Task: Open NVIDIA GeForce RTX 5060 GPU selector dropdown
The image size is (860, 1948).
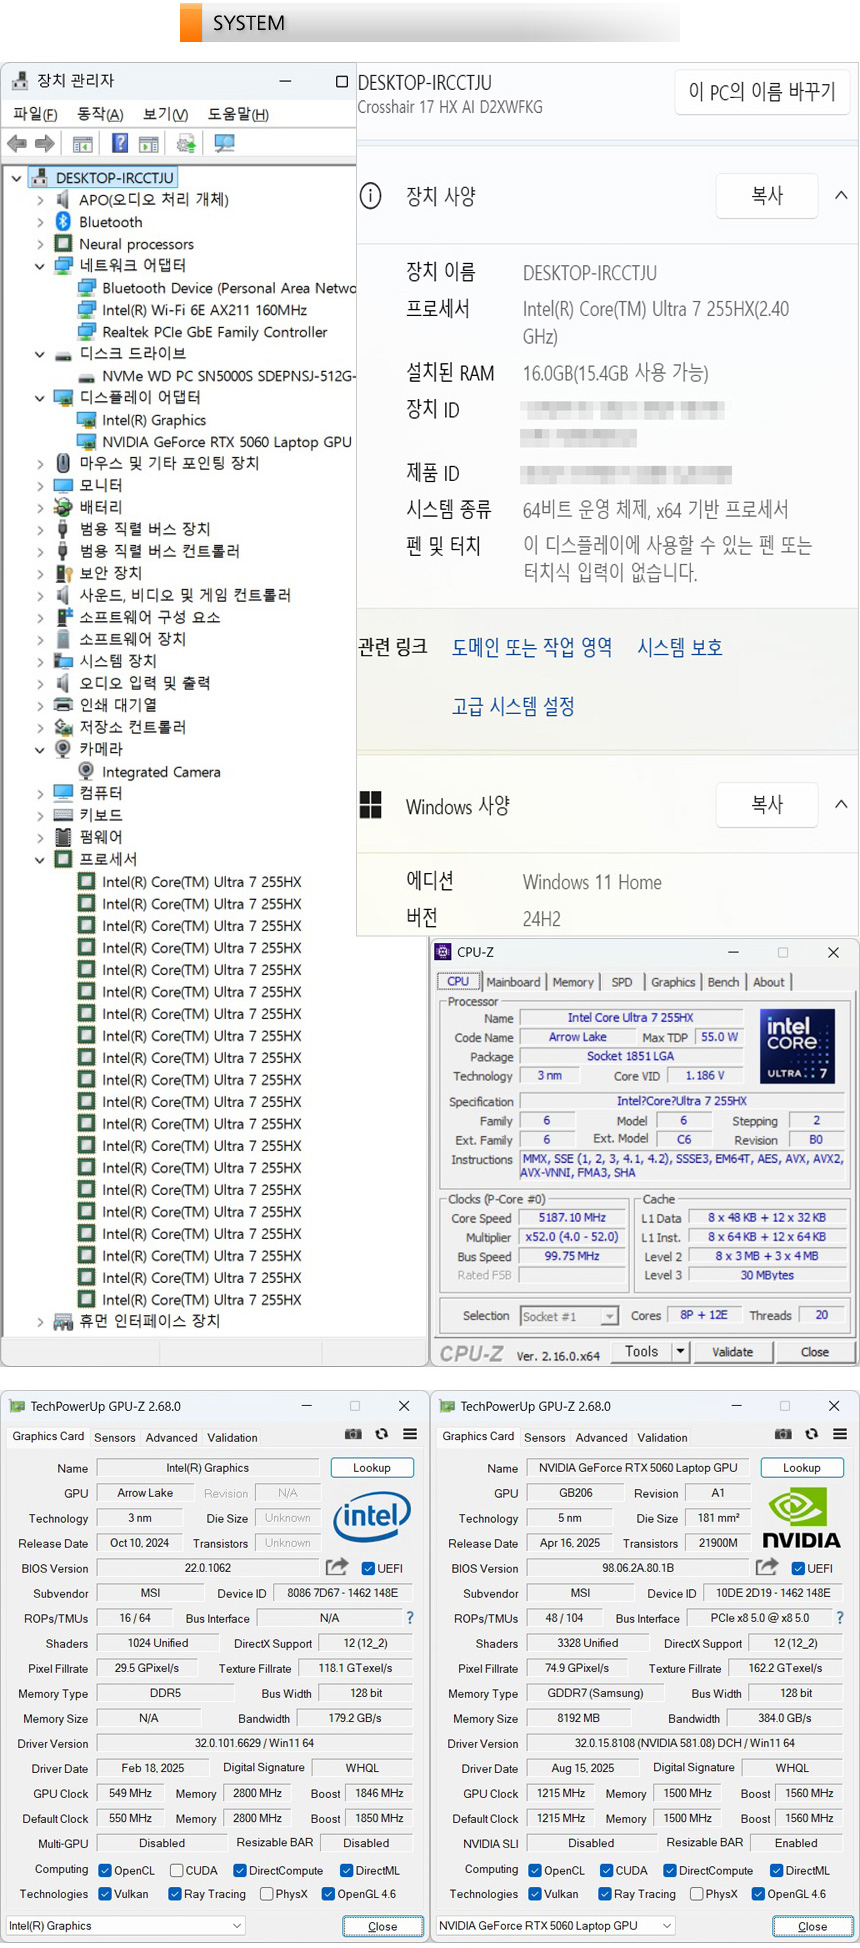Action: [x=667, y=1925]
